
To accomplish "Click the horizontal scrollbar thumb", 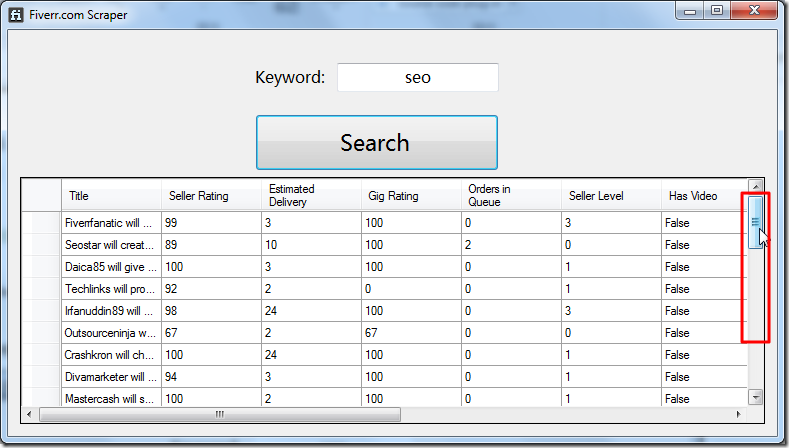I will pos(220,414).
